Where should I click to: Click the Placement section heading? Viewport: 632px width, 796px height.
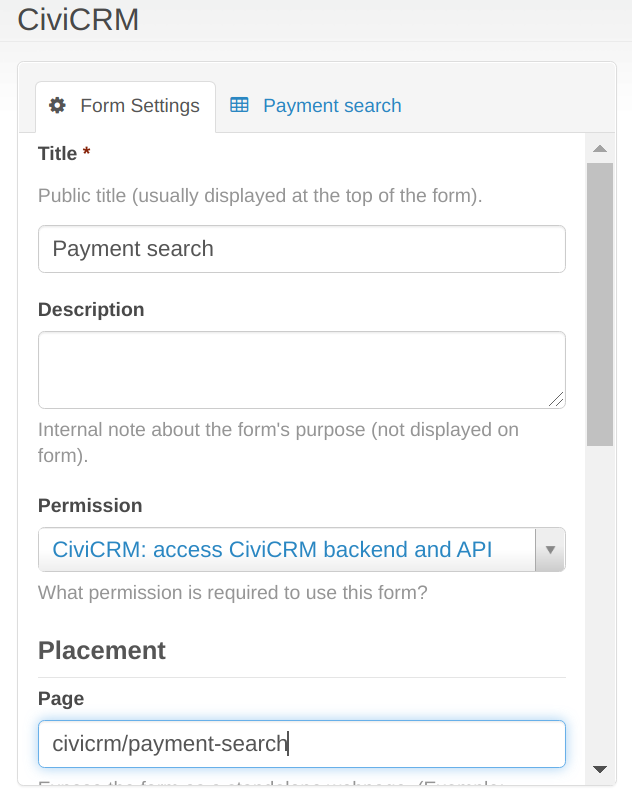[x=102, y=650]
